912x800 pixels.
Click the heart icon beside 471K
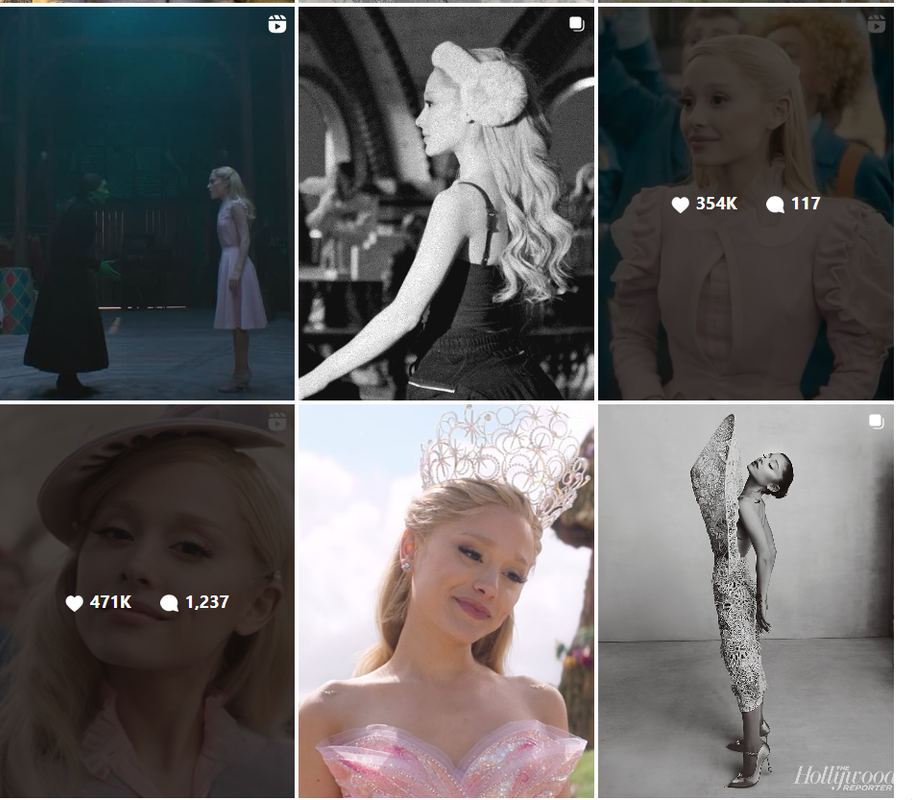point(74,603)
